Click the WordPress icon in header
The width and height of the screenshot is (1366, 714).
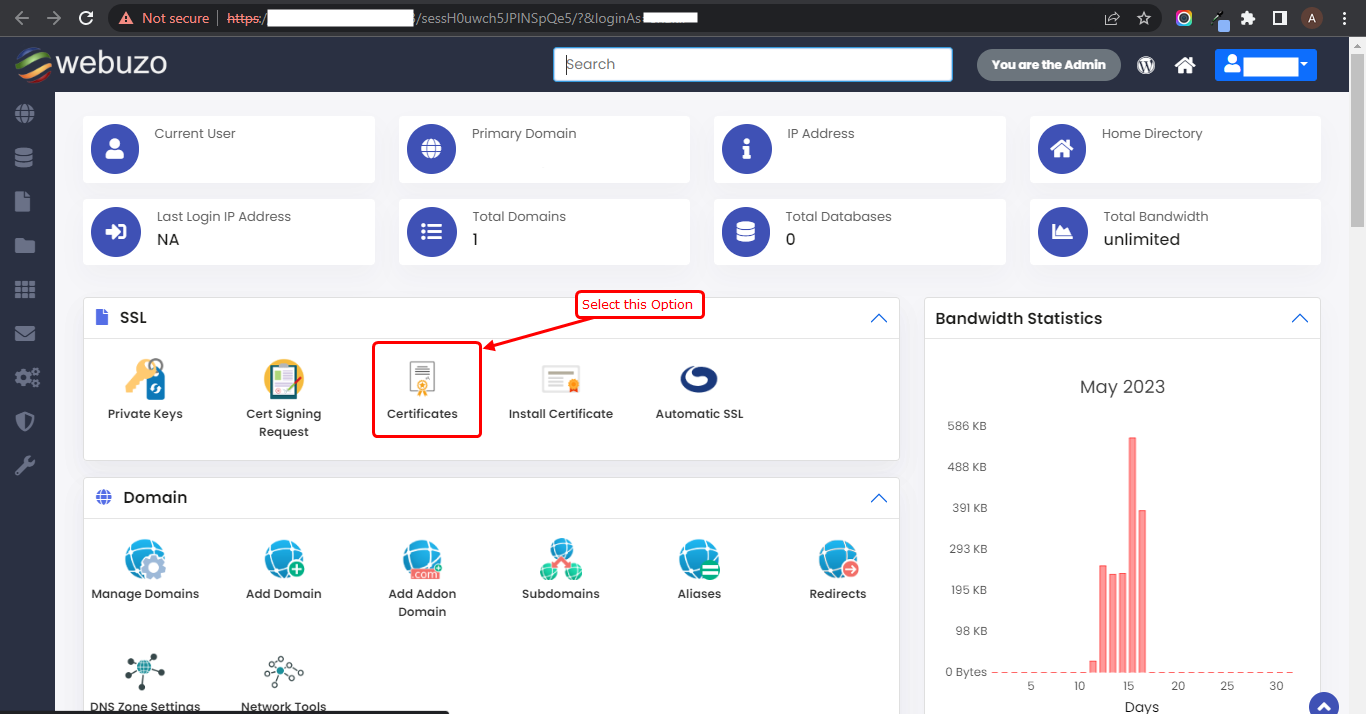pyautogui.click(x=1146, y=65)
